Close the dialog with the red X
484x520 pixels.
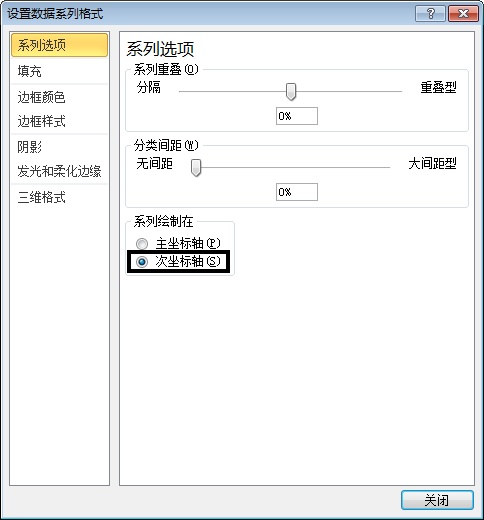point(463,14)
